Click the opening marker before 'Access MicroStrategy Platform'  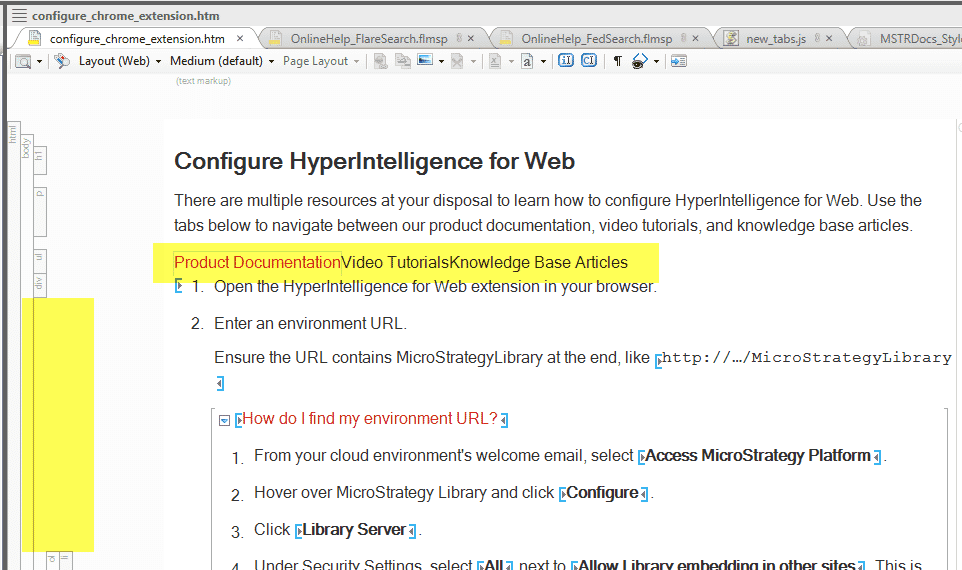coord(642,457)
